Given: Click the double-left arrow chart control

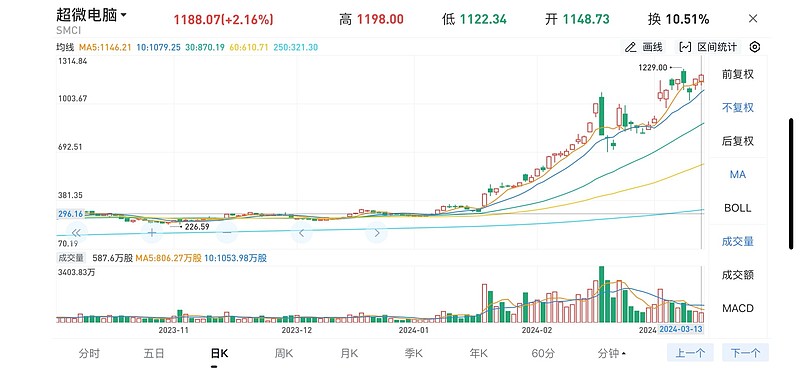Looking at the screenshot, I should click(77, 233).
